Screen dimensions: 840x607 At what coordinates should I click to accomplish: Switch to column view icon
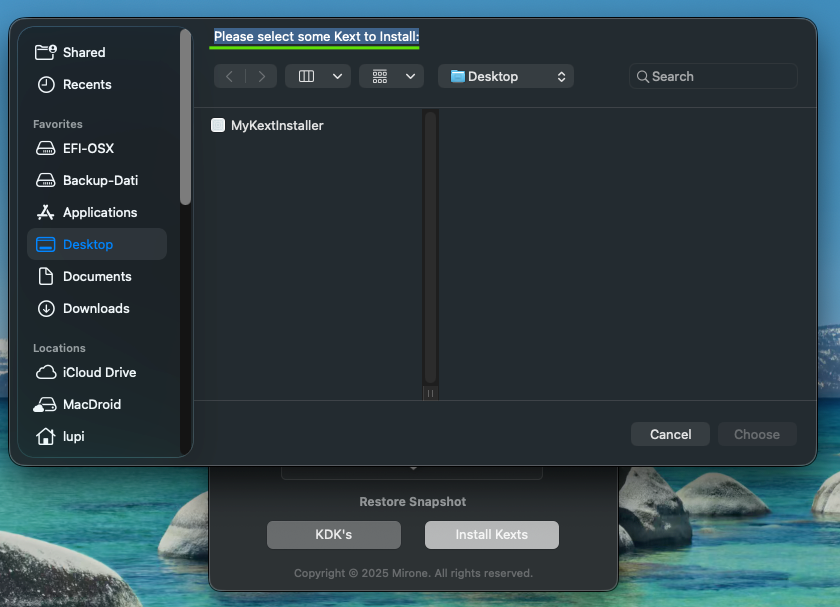pos(306,76)
